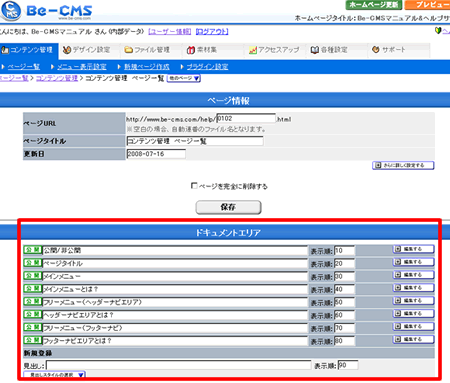Toggle 公開 badge on フリーメニュー（ヘッダーナビエリア） row
This screenshot has width=450, height=383.
click(x=32, y=301)
